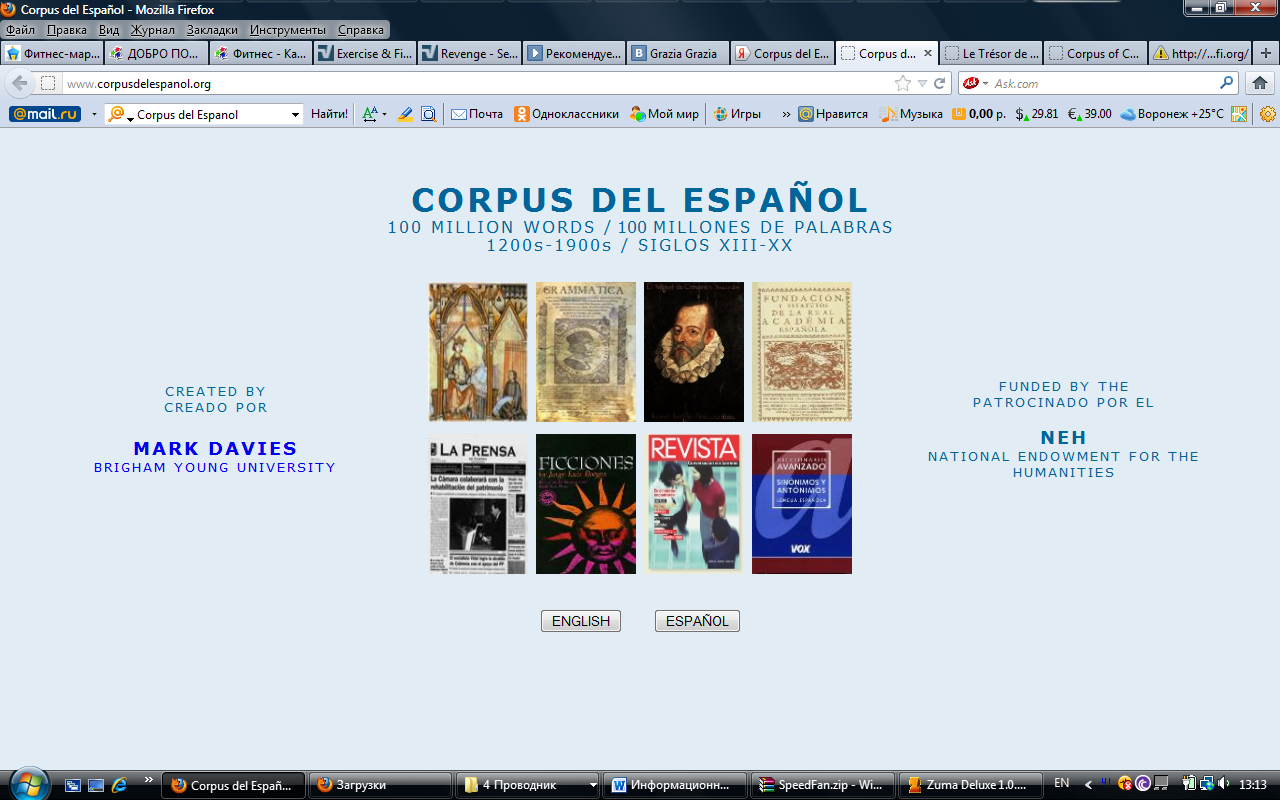Open the Файл menu
This screenshot has width=1280, height=800.
pyautogui.click(x=20, y=30)
